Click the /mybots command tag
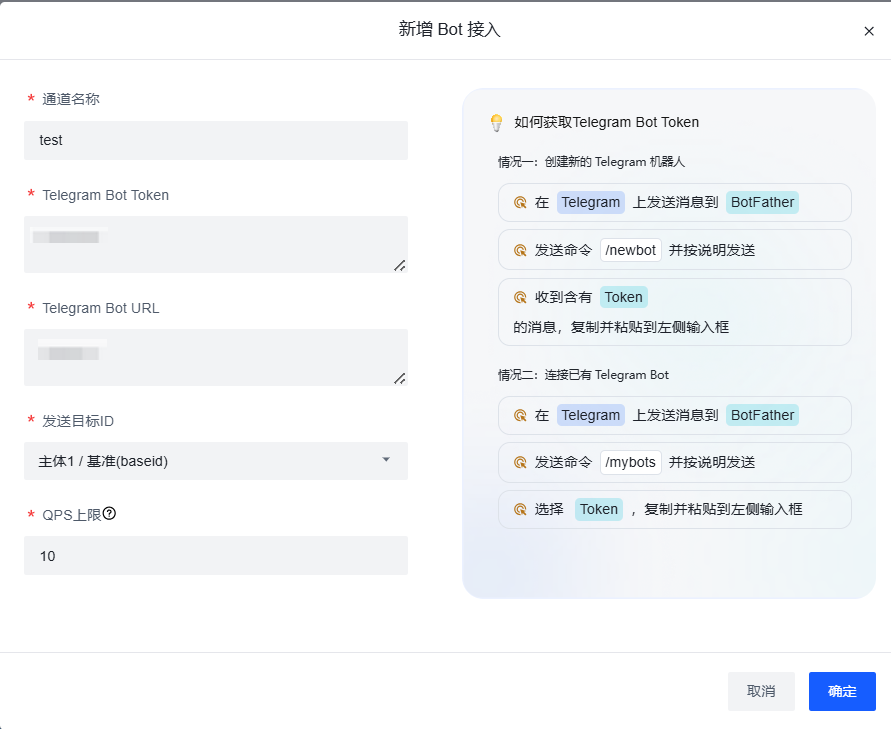Viewport: 891px width, 729px height. pos(631,462)
